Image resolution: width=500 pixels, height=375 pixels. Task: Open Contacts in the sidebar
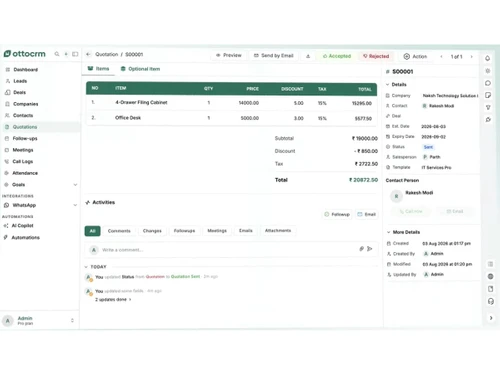(x=23, y=115)
